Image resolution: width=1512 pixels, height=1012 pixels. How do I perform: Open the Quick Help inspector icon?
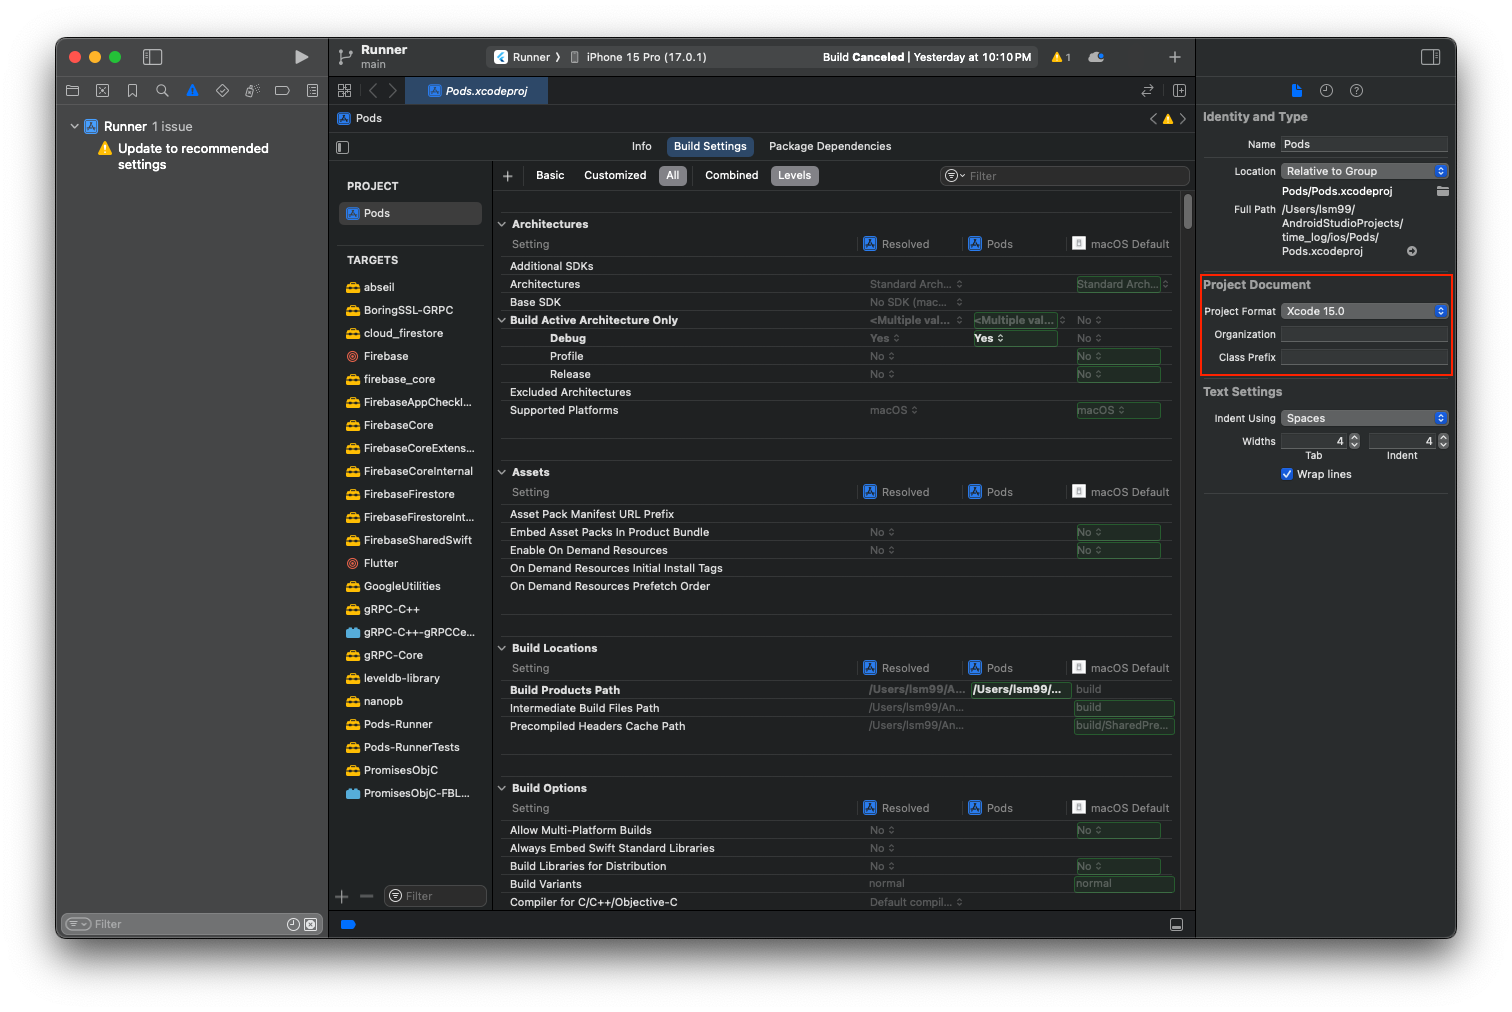(x=1356, y=91)
